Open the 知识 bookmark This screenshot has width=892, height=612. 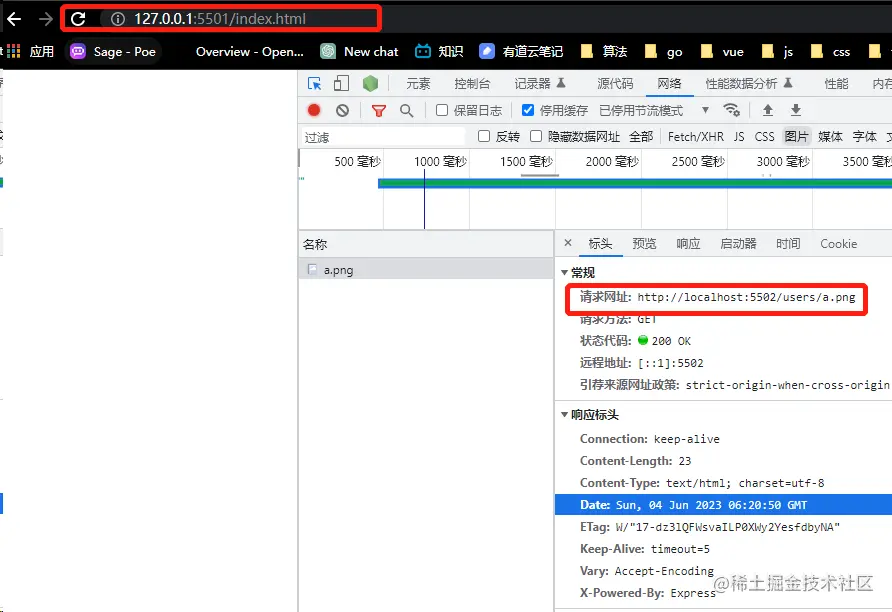point(439,52)
